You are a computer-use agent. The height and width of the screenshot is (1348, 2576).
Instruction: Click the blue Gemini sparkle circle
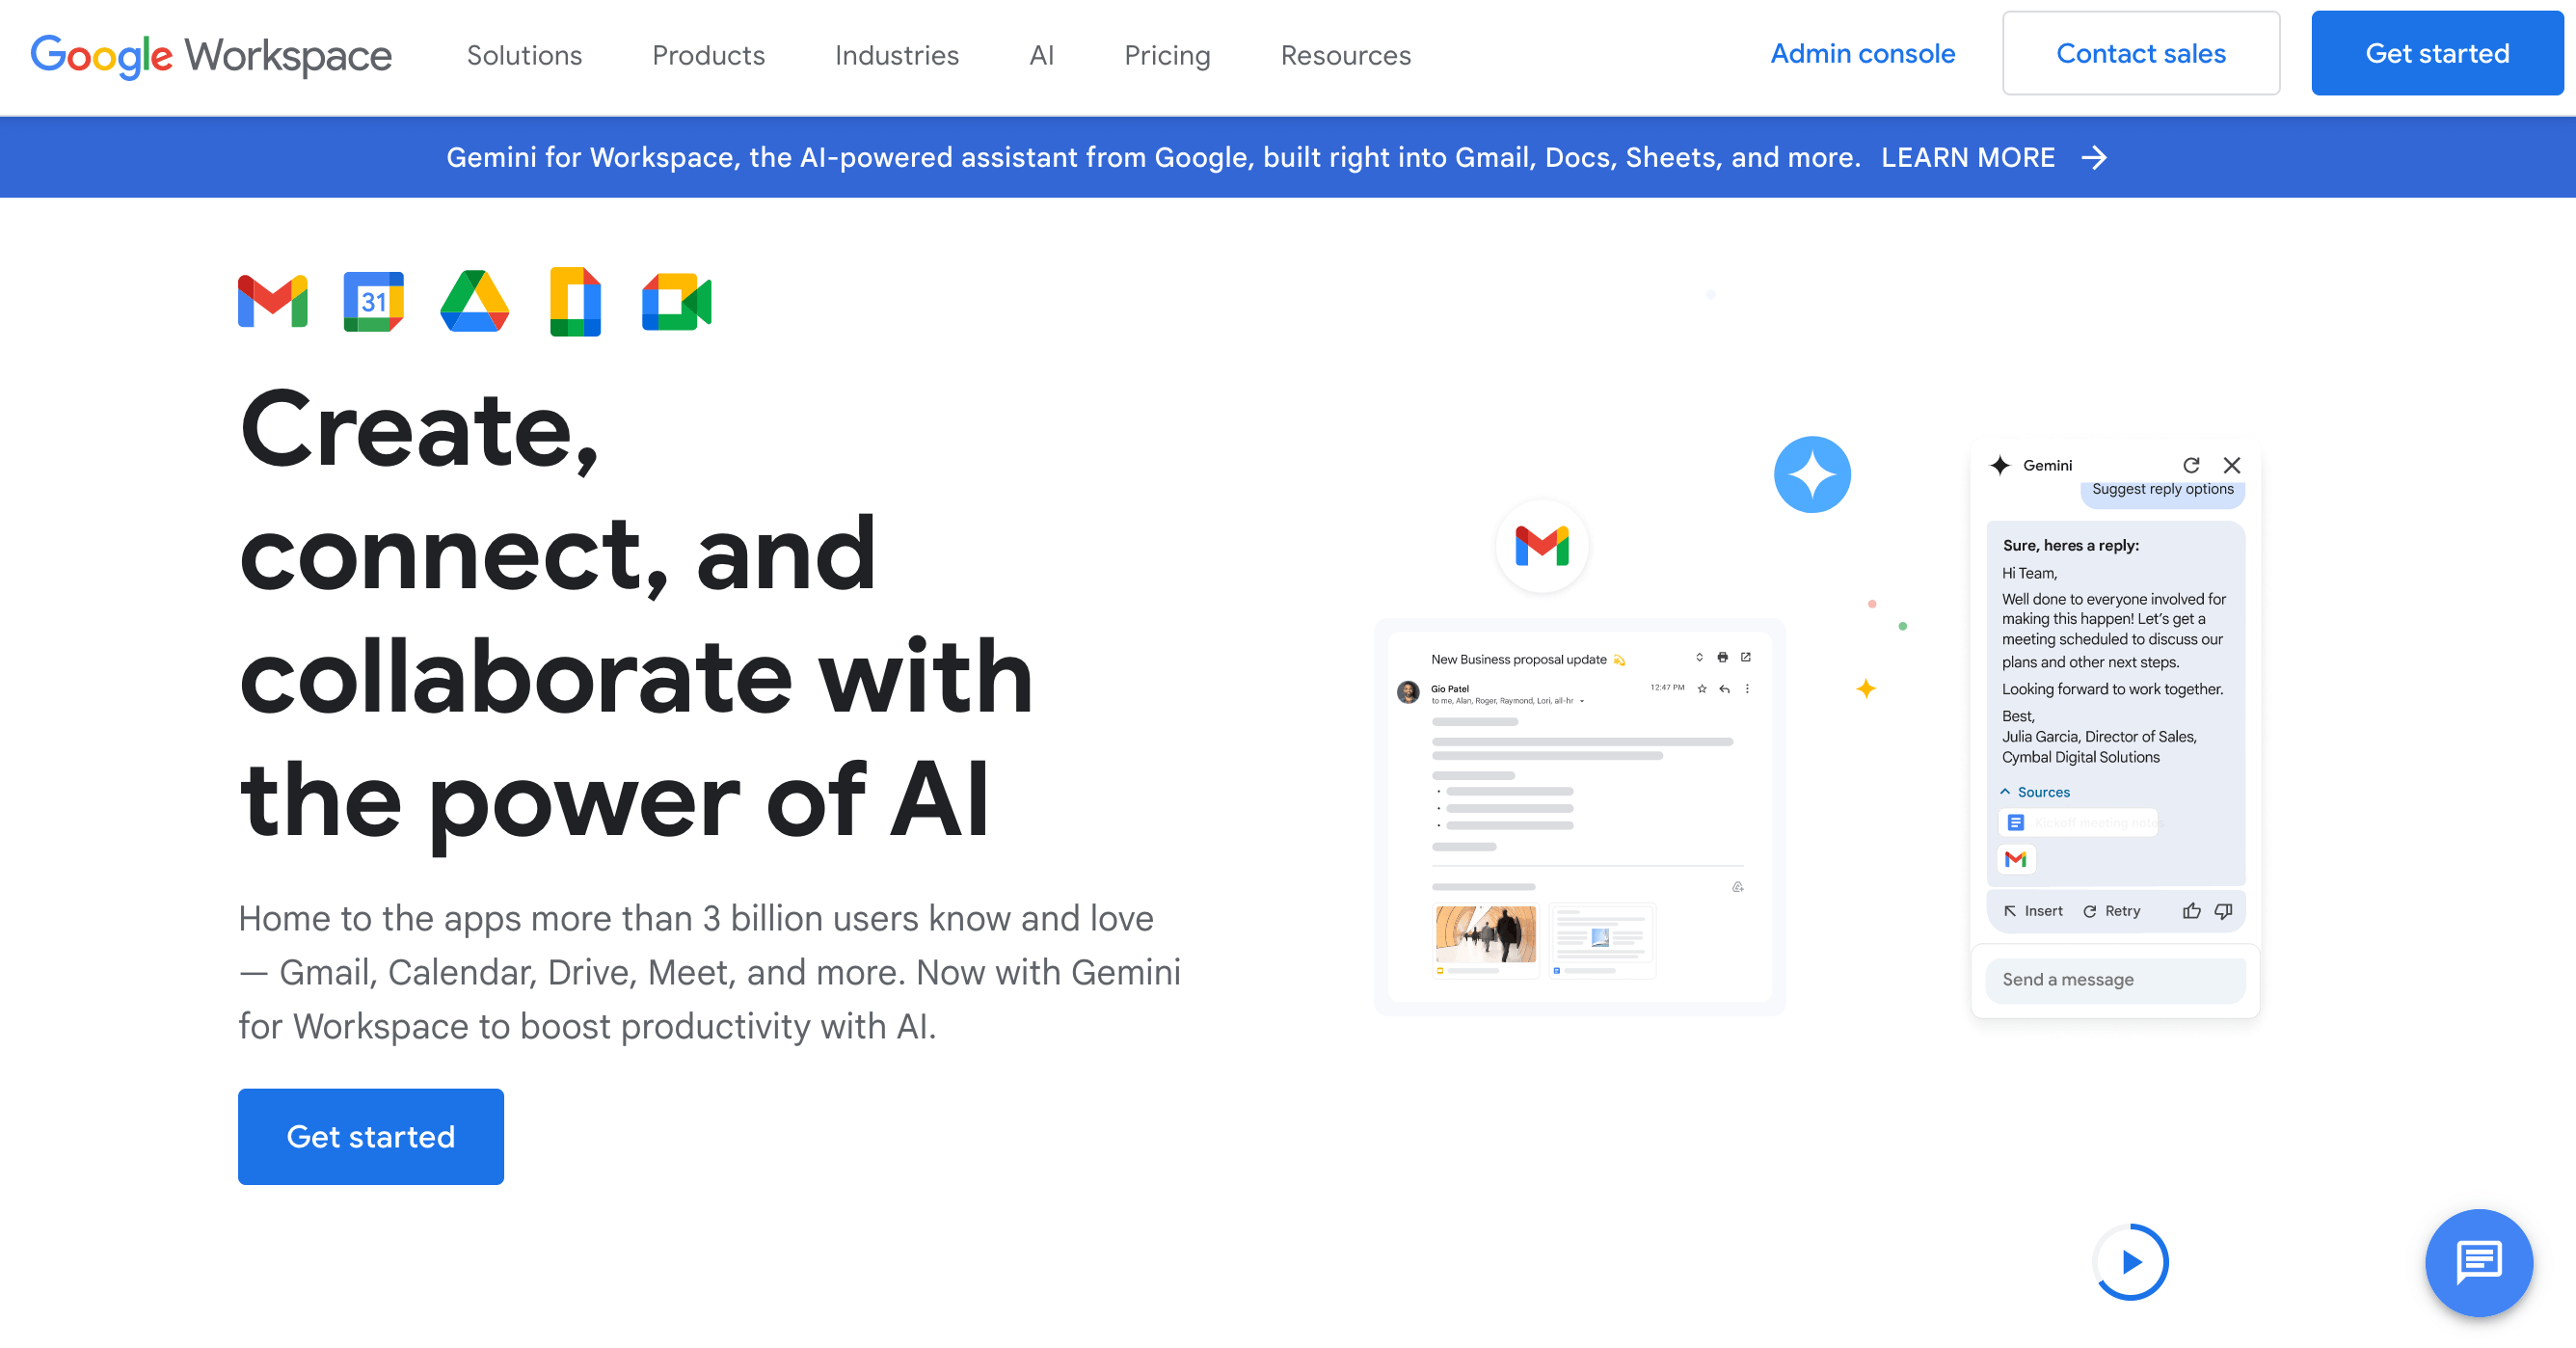click(x=1811, y=474)
